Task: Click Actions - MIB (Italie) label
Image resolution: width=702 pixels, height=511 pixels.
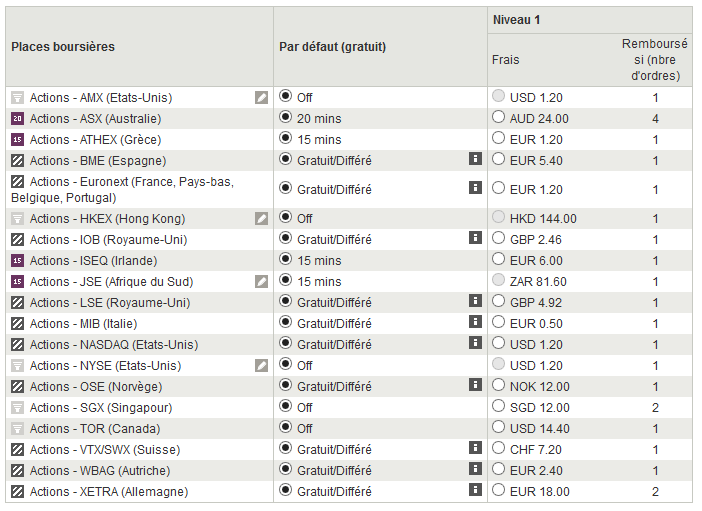Action: (x=83, y=324)
